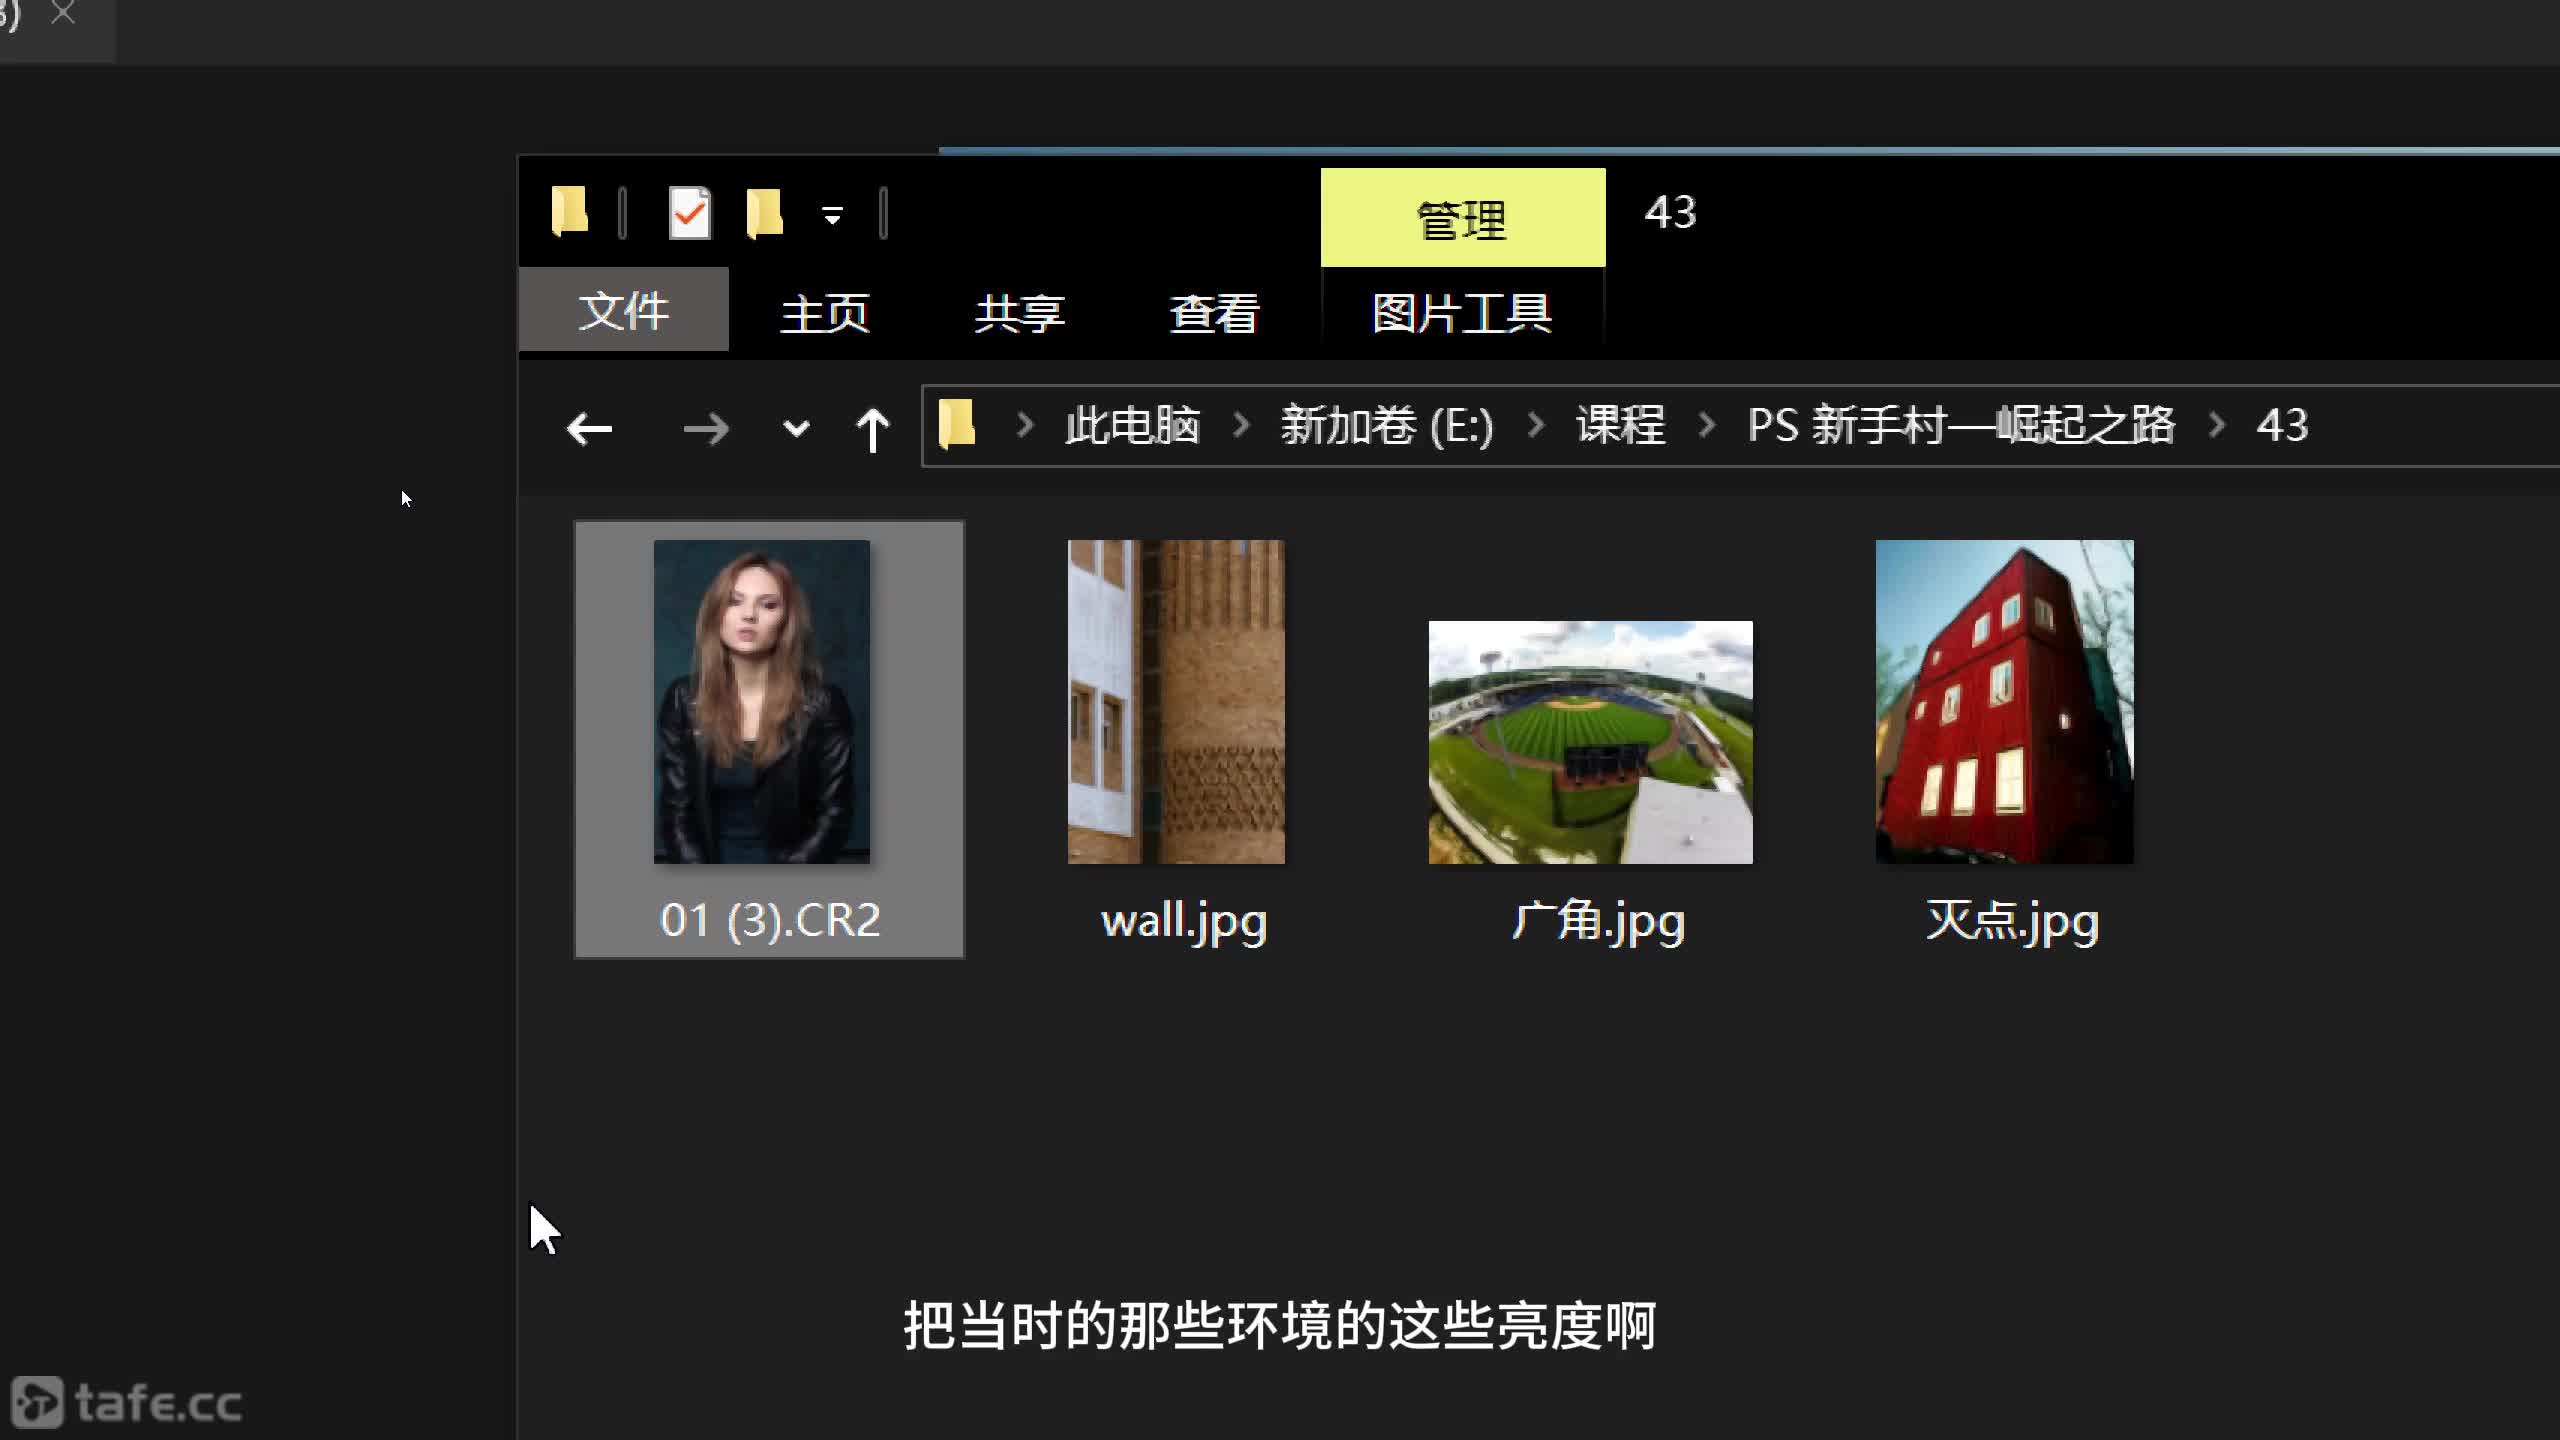
Task: Click the folder icon in the address bar
Action: 957,425
